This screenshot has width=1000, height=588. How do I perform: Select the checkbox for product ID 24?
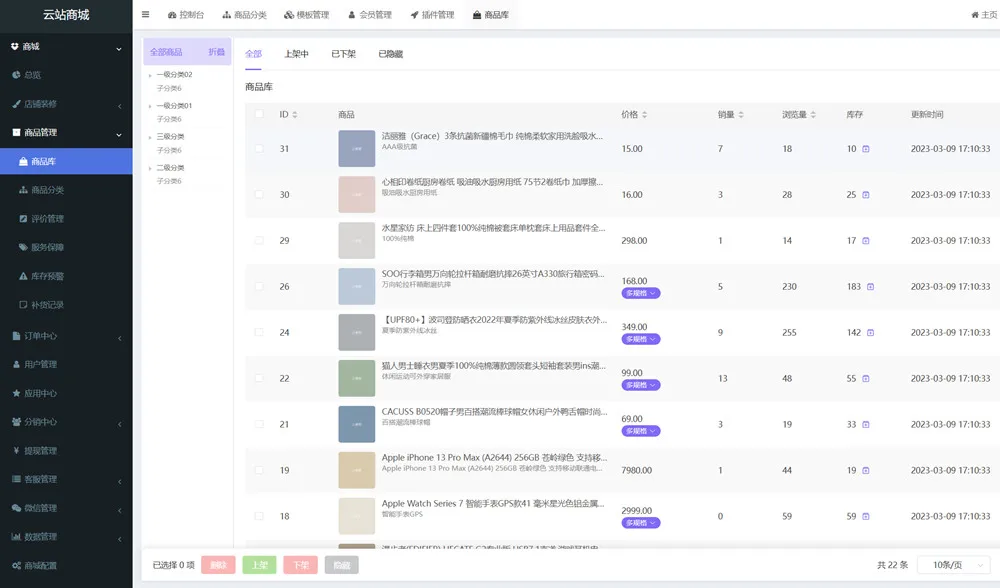pyautogui.click(x=259, y=333)
